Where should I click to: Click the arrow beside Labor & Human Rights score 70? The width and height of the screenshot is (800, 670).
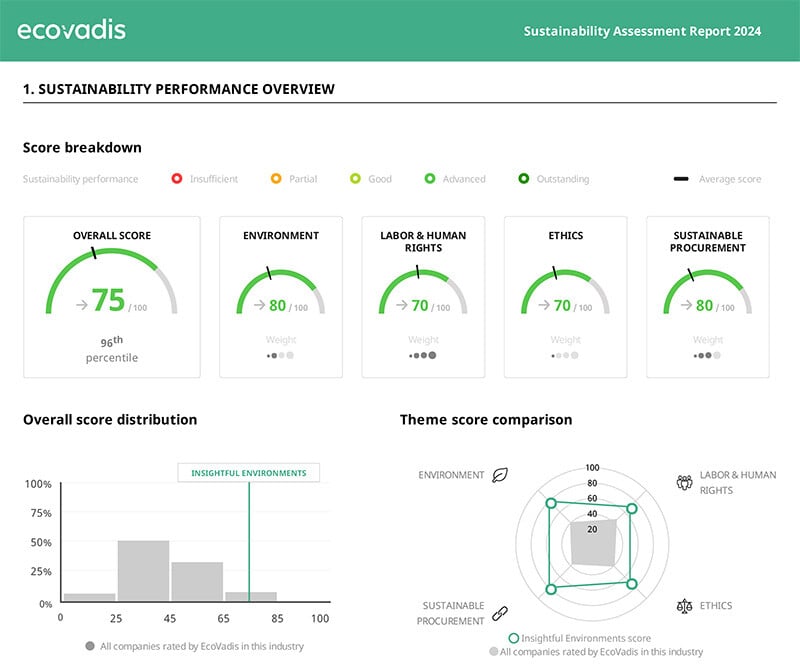tap(402, 305)
